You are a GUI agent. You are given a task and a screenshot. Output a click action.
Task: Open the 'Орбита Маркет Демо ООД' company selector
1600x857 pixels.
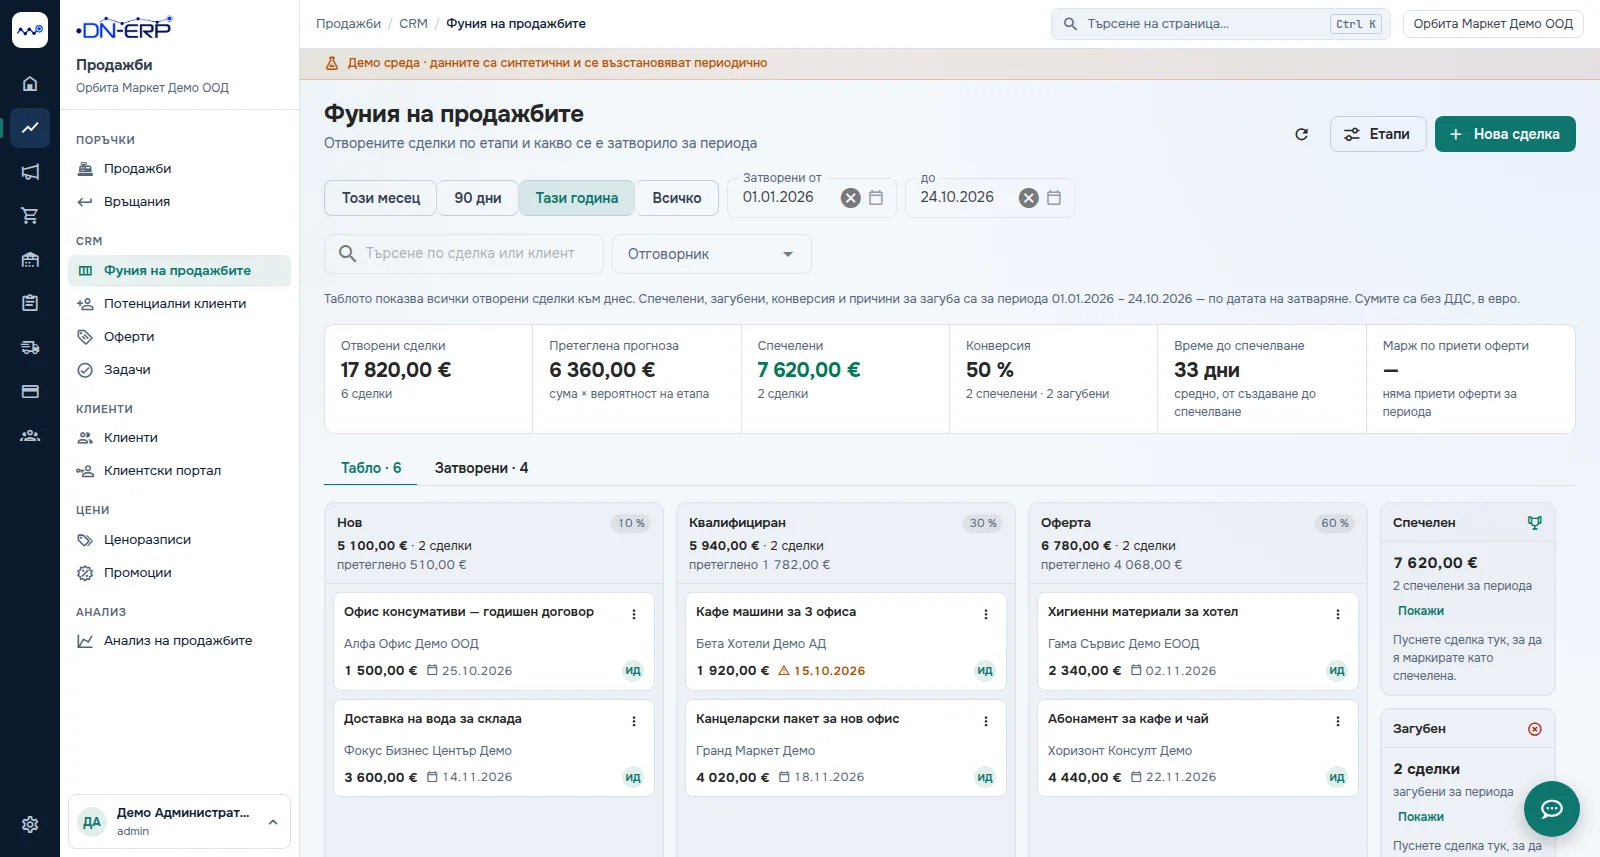(x=1493, y=24)
